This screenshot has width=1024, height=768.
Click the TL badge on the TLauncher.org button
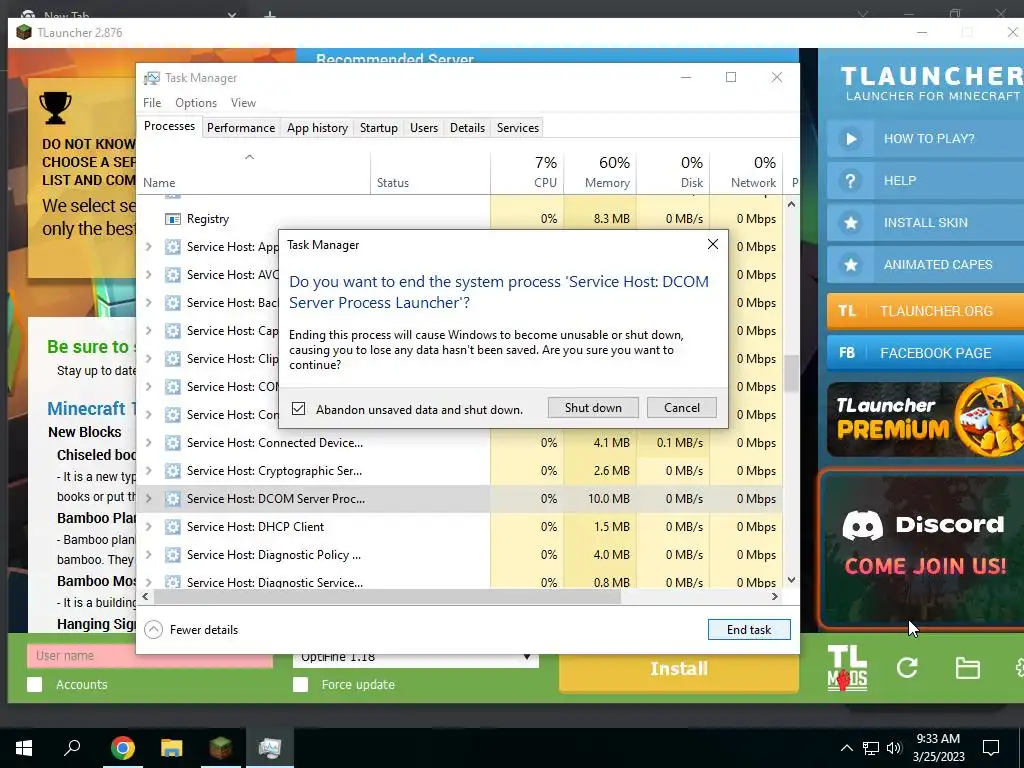847,311
